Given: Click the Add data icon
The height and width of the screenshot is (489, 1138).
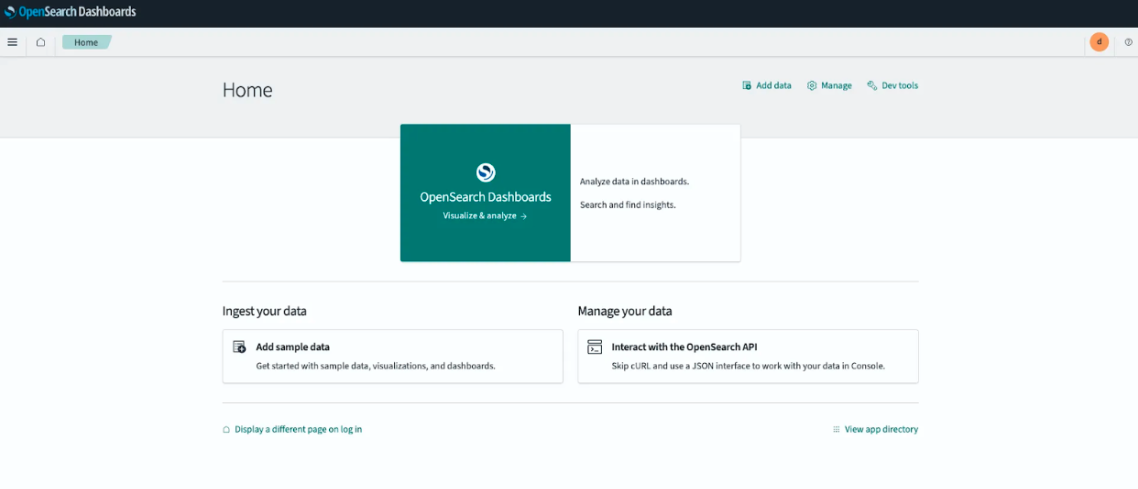Looking at the screenshot, I should (746, 86).
